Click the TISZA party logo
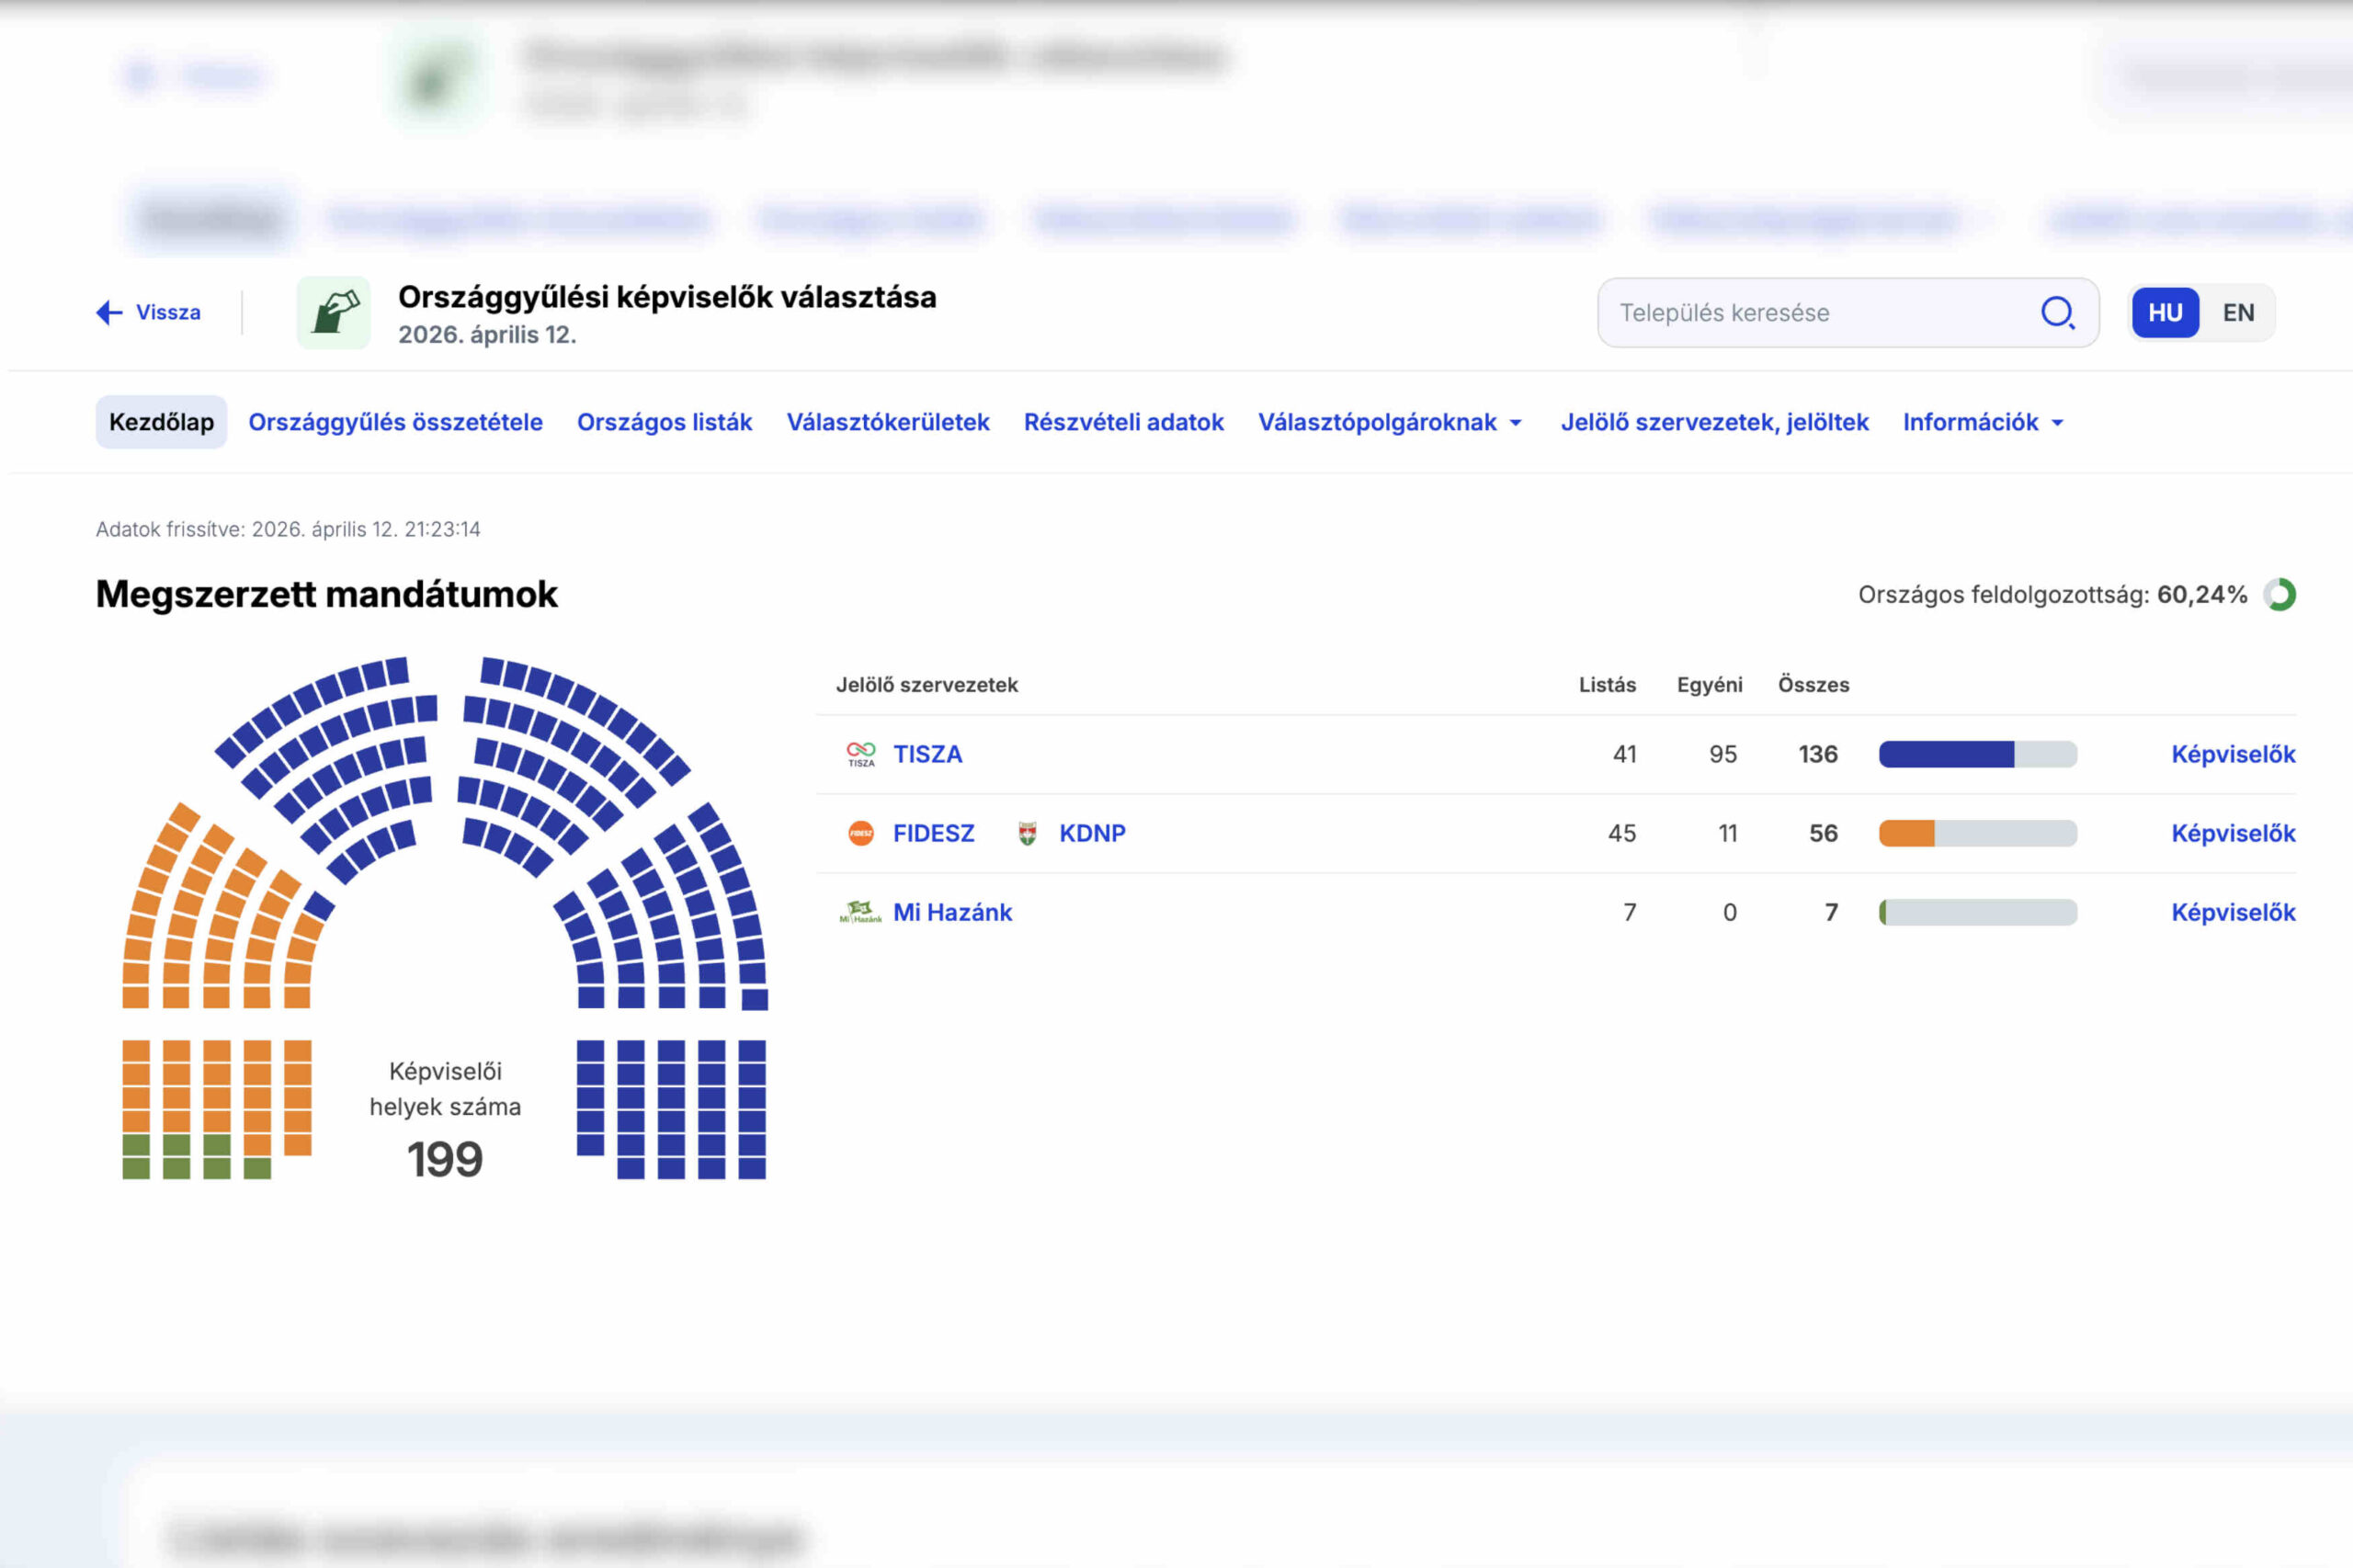The width and height of the screenshot is (2353, 1568). 860,754
